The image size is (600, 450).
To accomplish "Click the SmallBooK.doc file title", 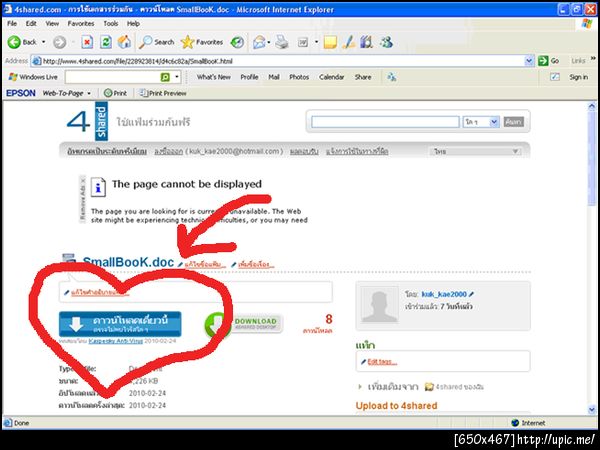I will (128, 262).
